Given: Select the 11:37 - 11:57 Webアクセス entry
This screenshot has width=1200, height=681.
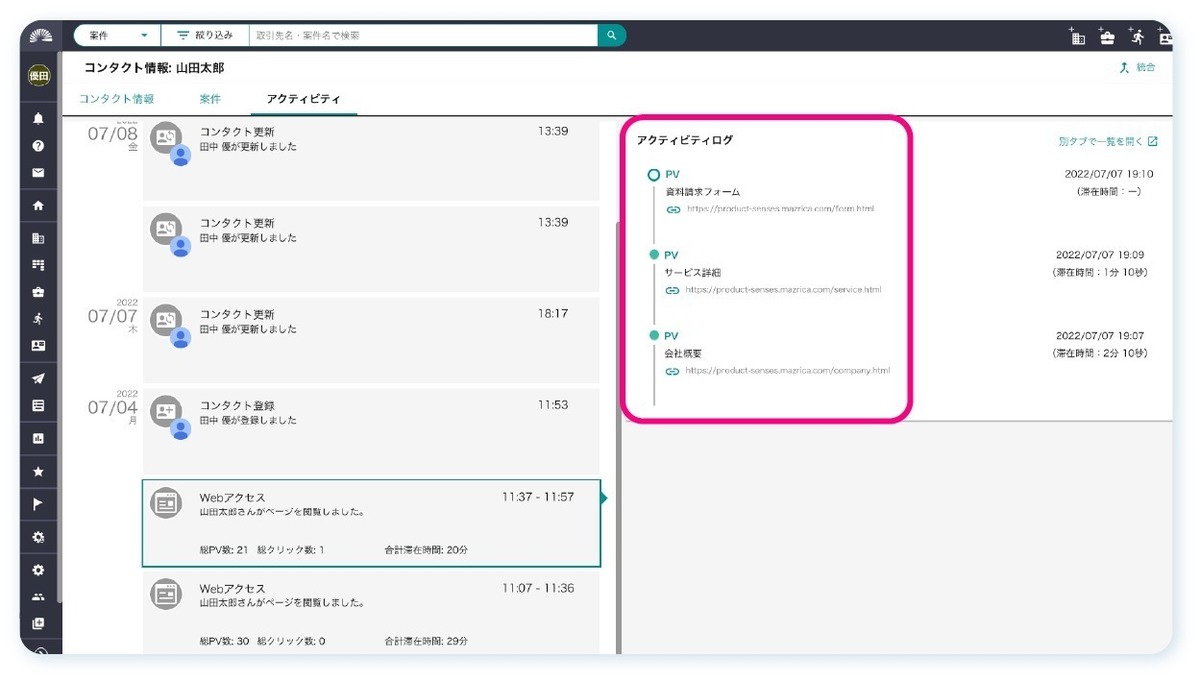Looking at the screenshot, I should point(371,523).
